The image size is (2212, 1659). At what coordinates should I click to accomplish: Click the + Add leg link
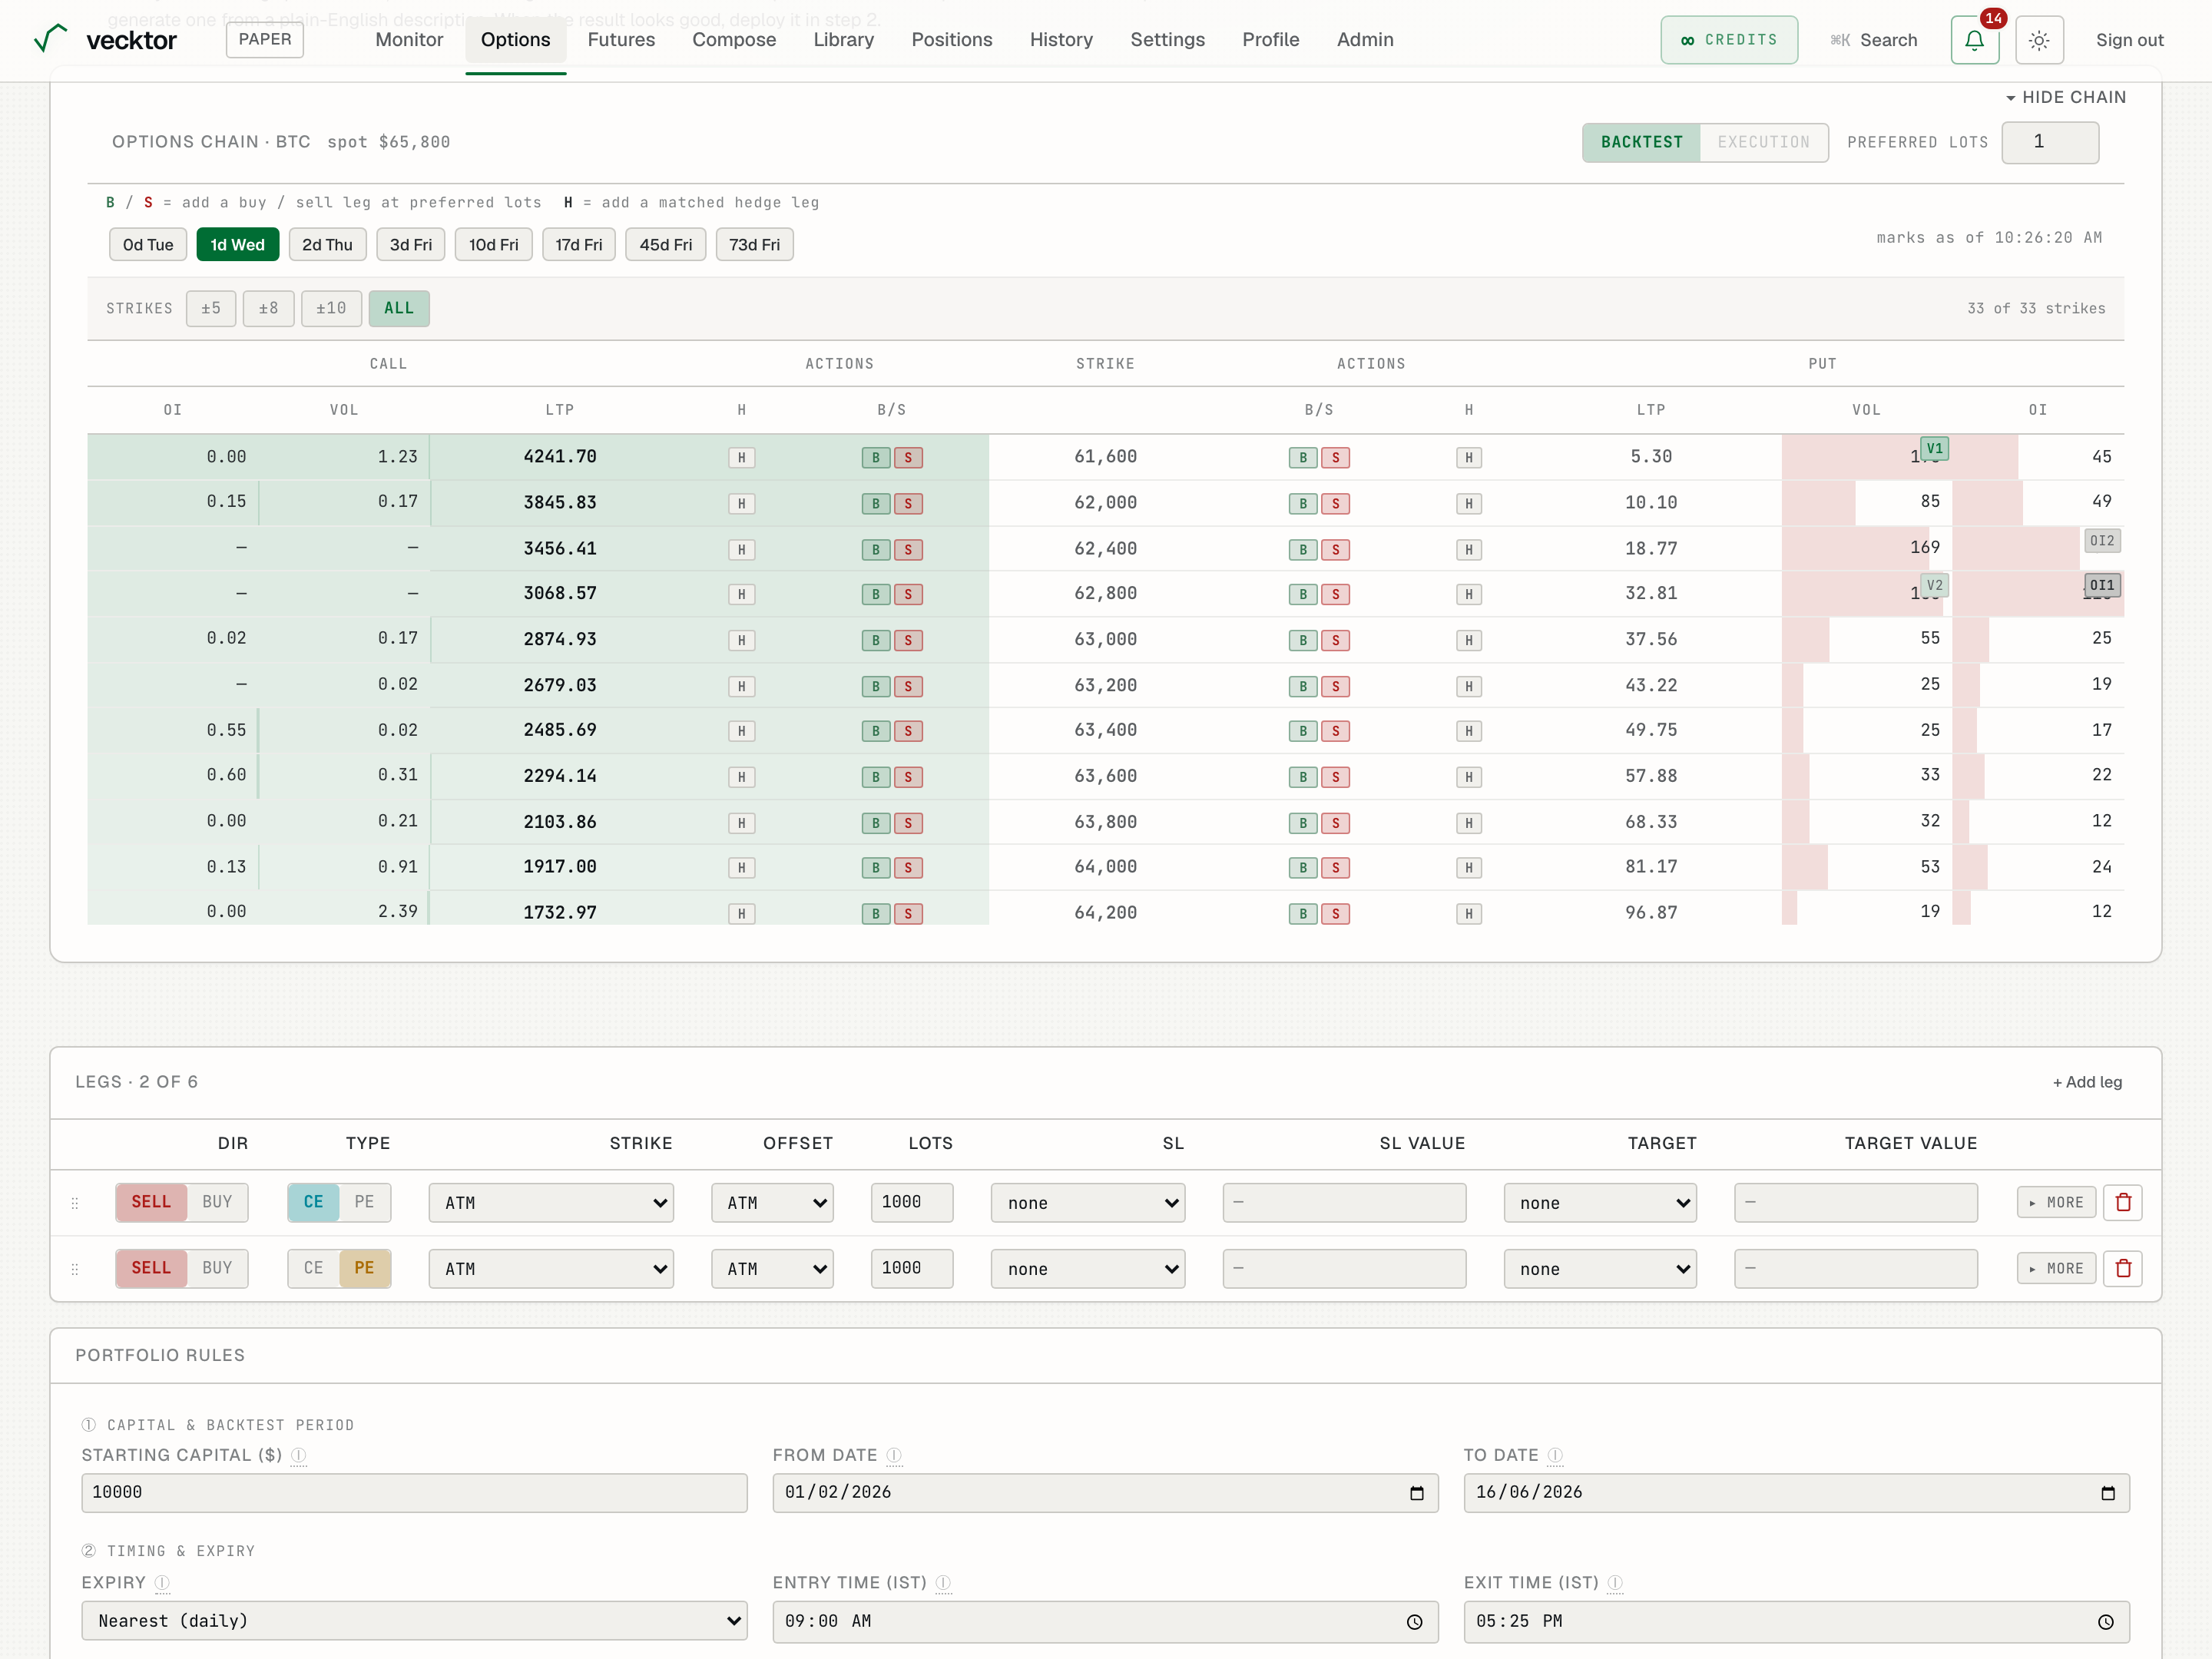pos(2087,1082)
